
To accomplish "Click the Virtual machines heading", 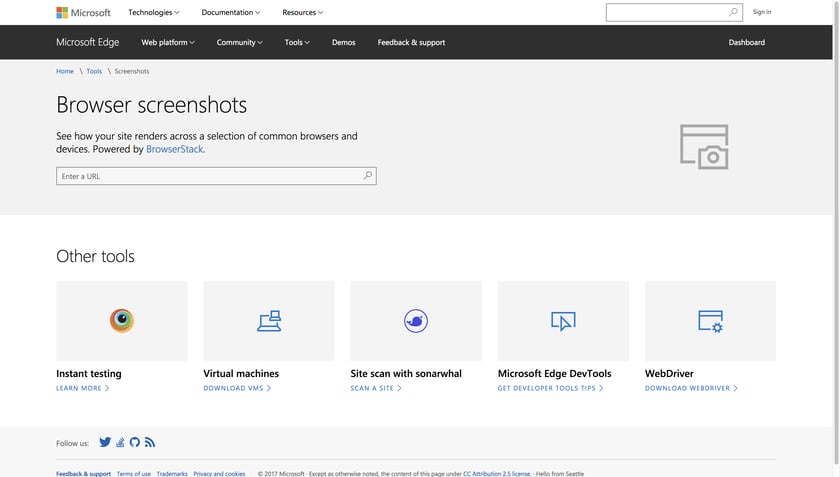I will (x=241, y=374).
